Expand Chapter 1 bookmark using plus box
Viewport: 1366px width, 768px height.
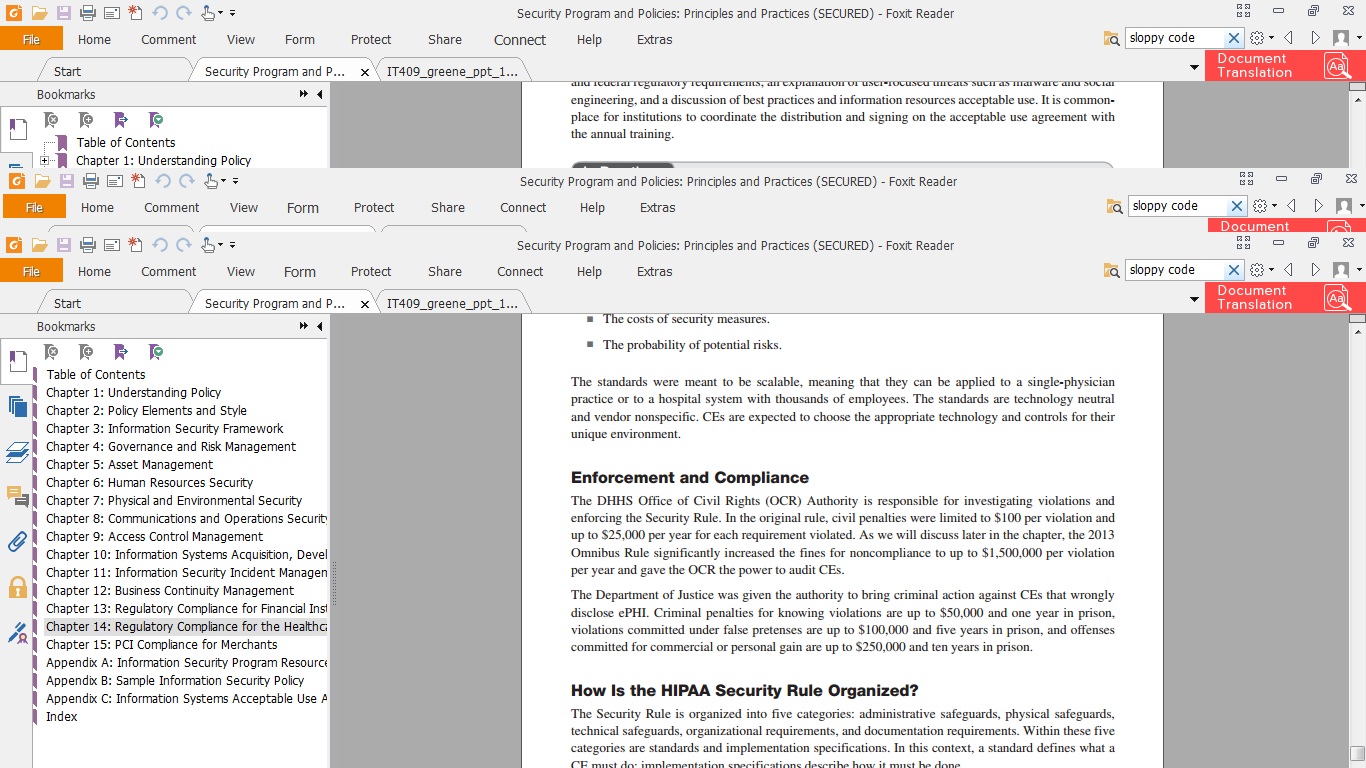coord(45,161)
